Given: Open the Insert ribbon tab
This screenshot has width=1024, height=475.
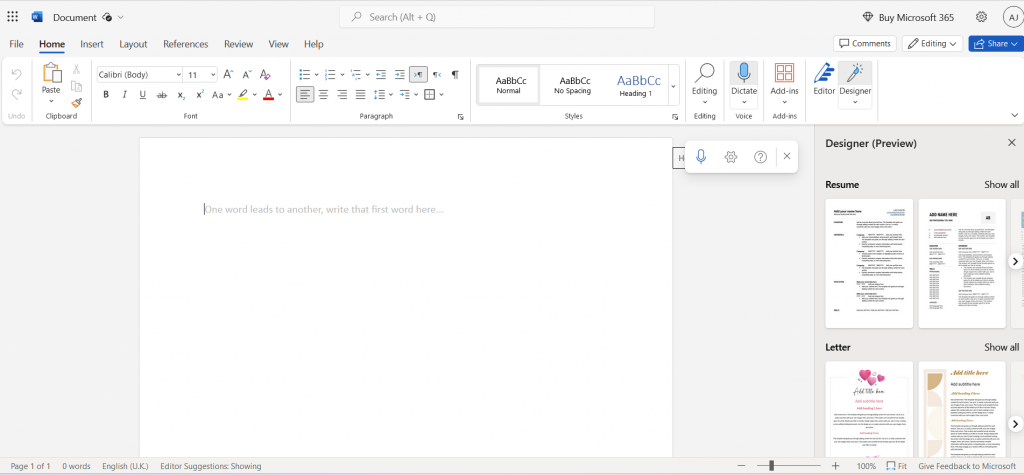Looking at the screenshot, I should tap(92, 44).
